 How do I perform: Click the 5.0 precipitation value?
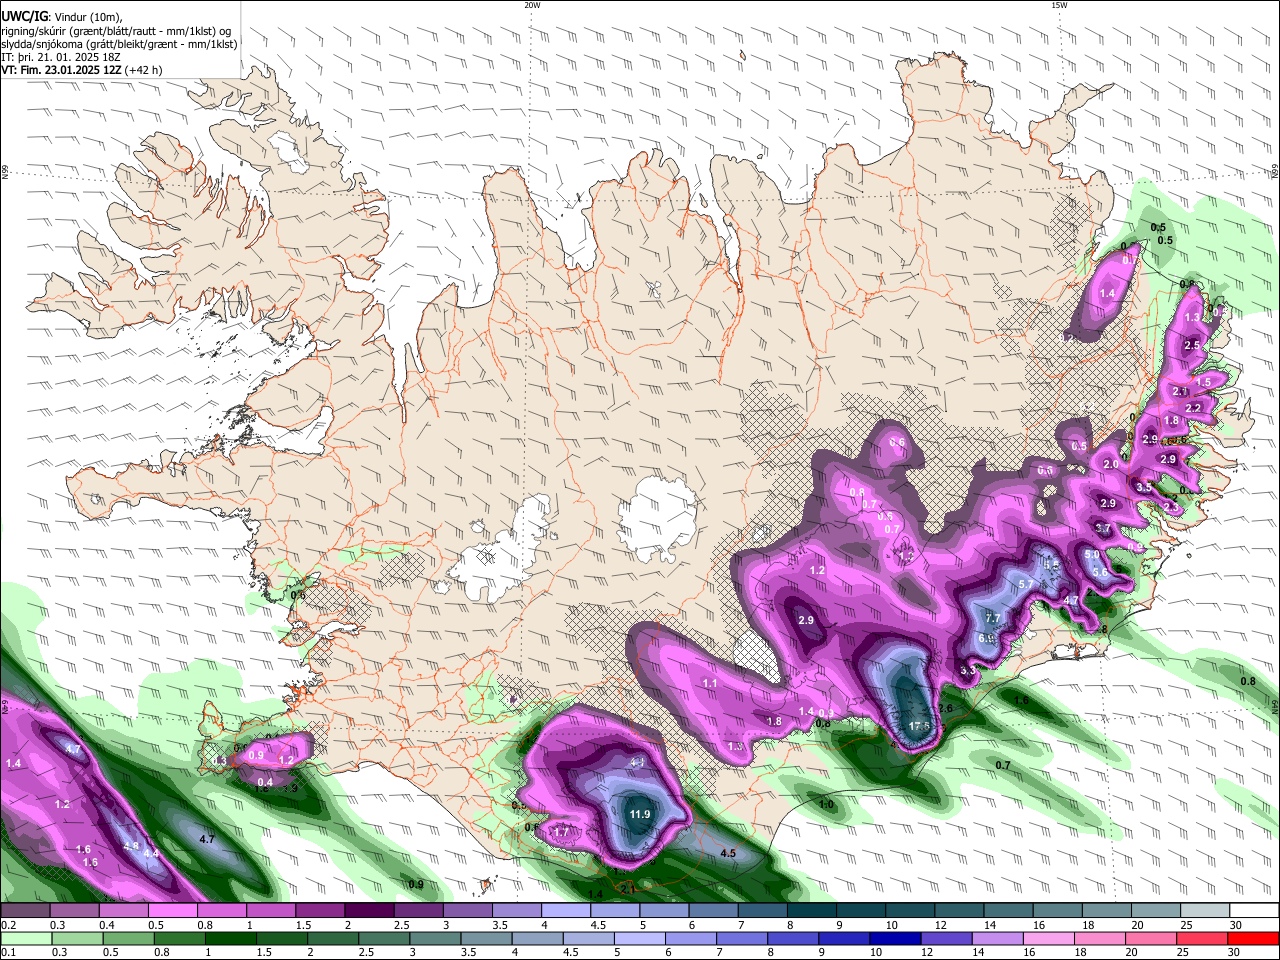1092,555
